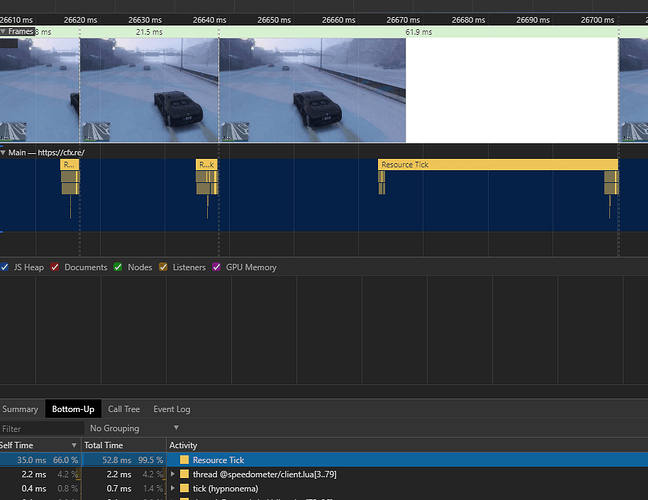Click the Filter input field
648x500 pixels.
[x=42, y=429]
